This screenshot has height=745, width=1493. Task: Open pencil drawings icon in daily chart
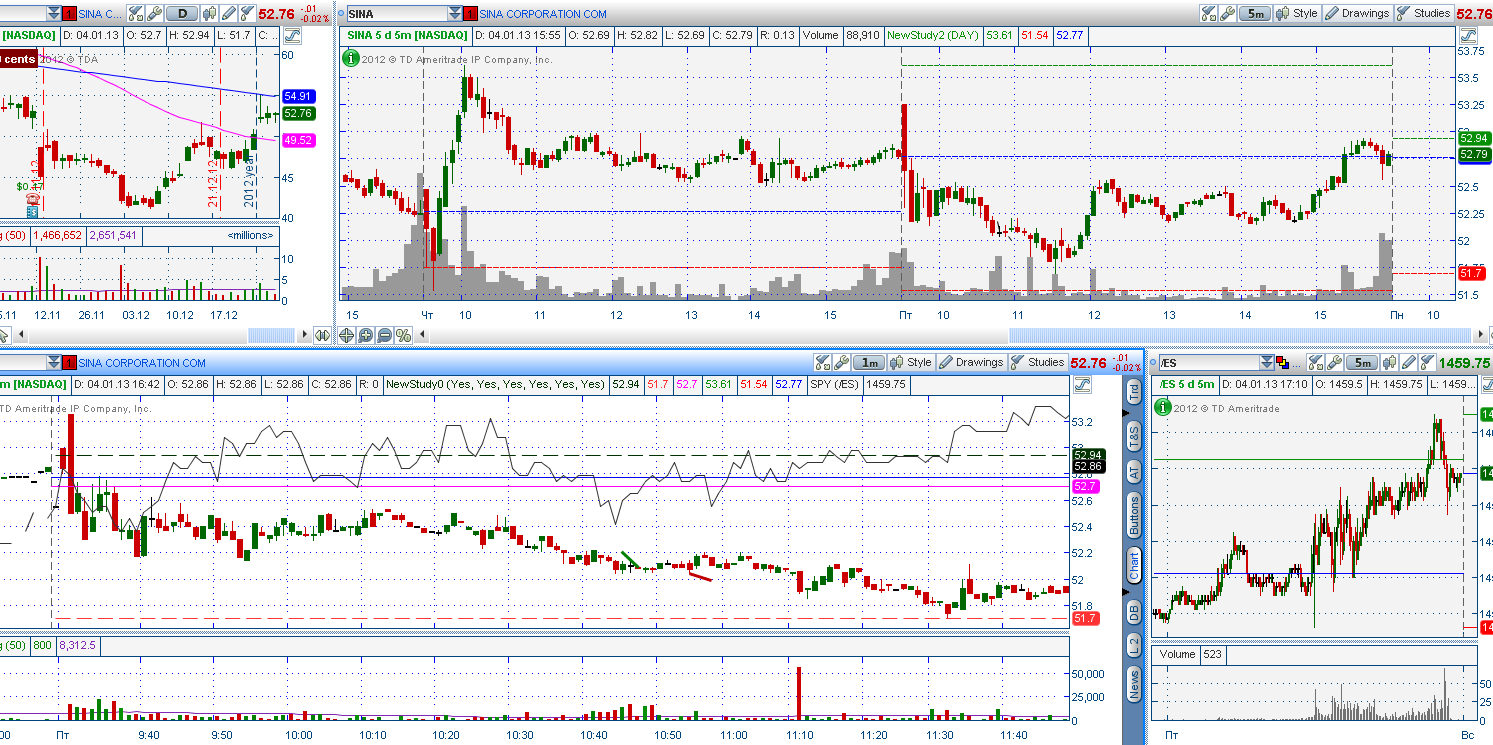[228, 14]
